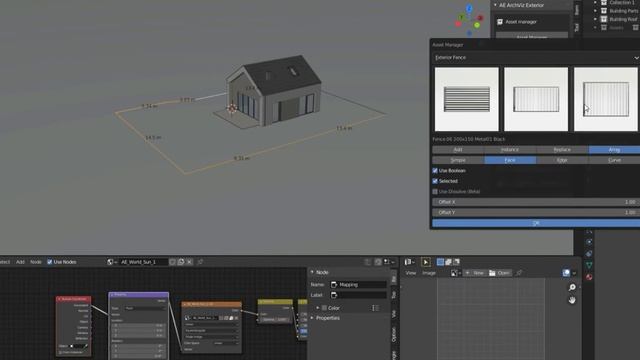Viewport: 640px width, 360px height.
Task: Click the green Y axis gizmo handle
Action: click(461, 17)
